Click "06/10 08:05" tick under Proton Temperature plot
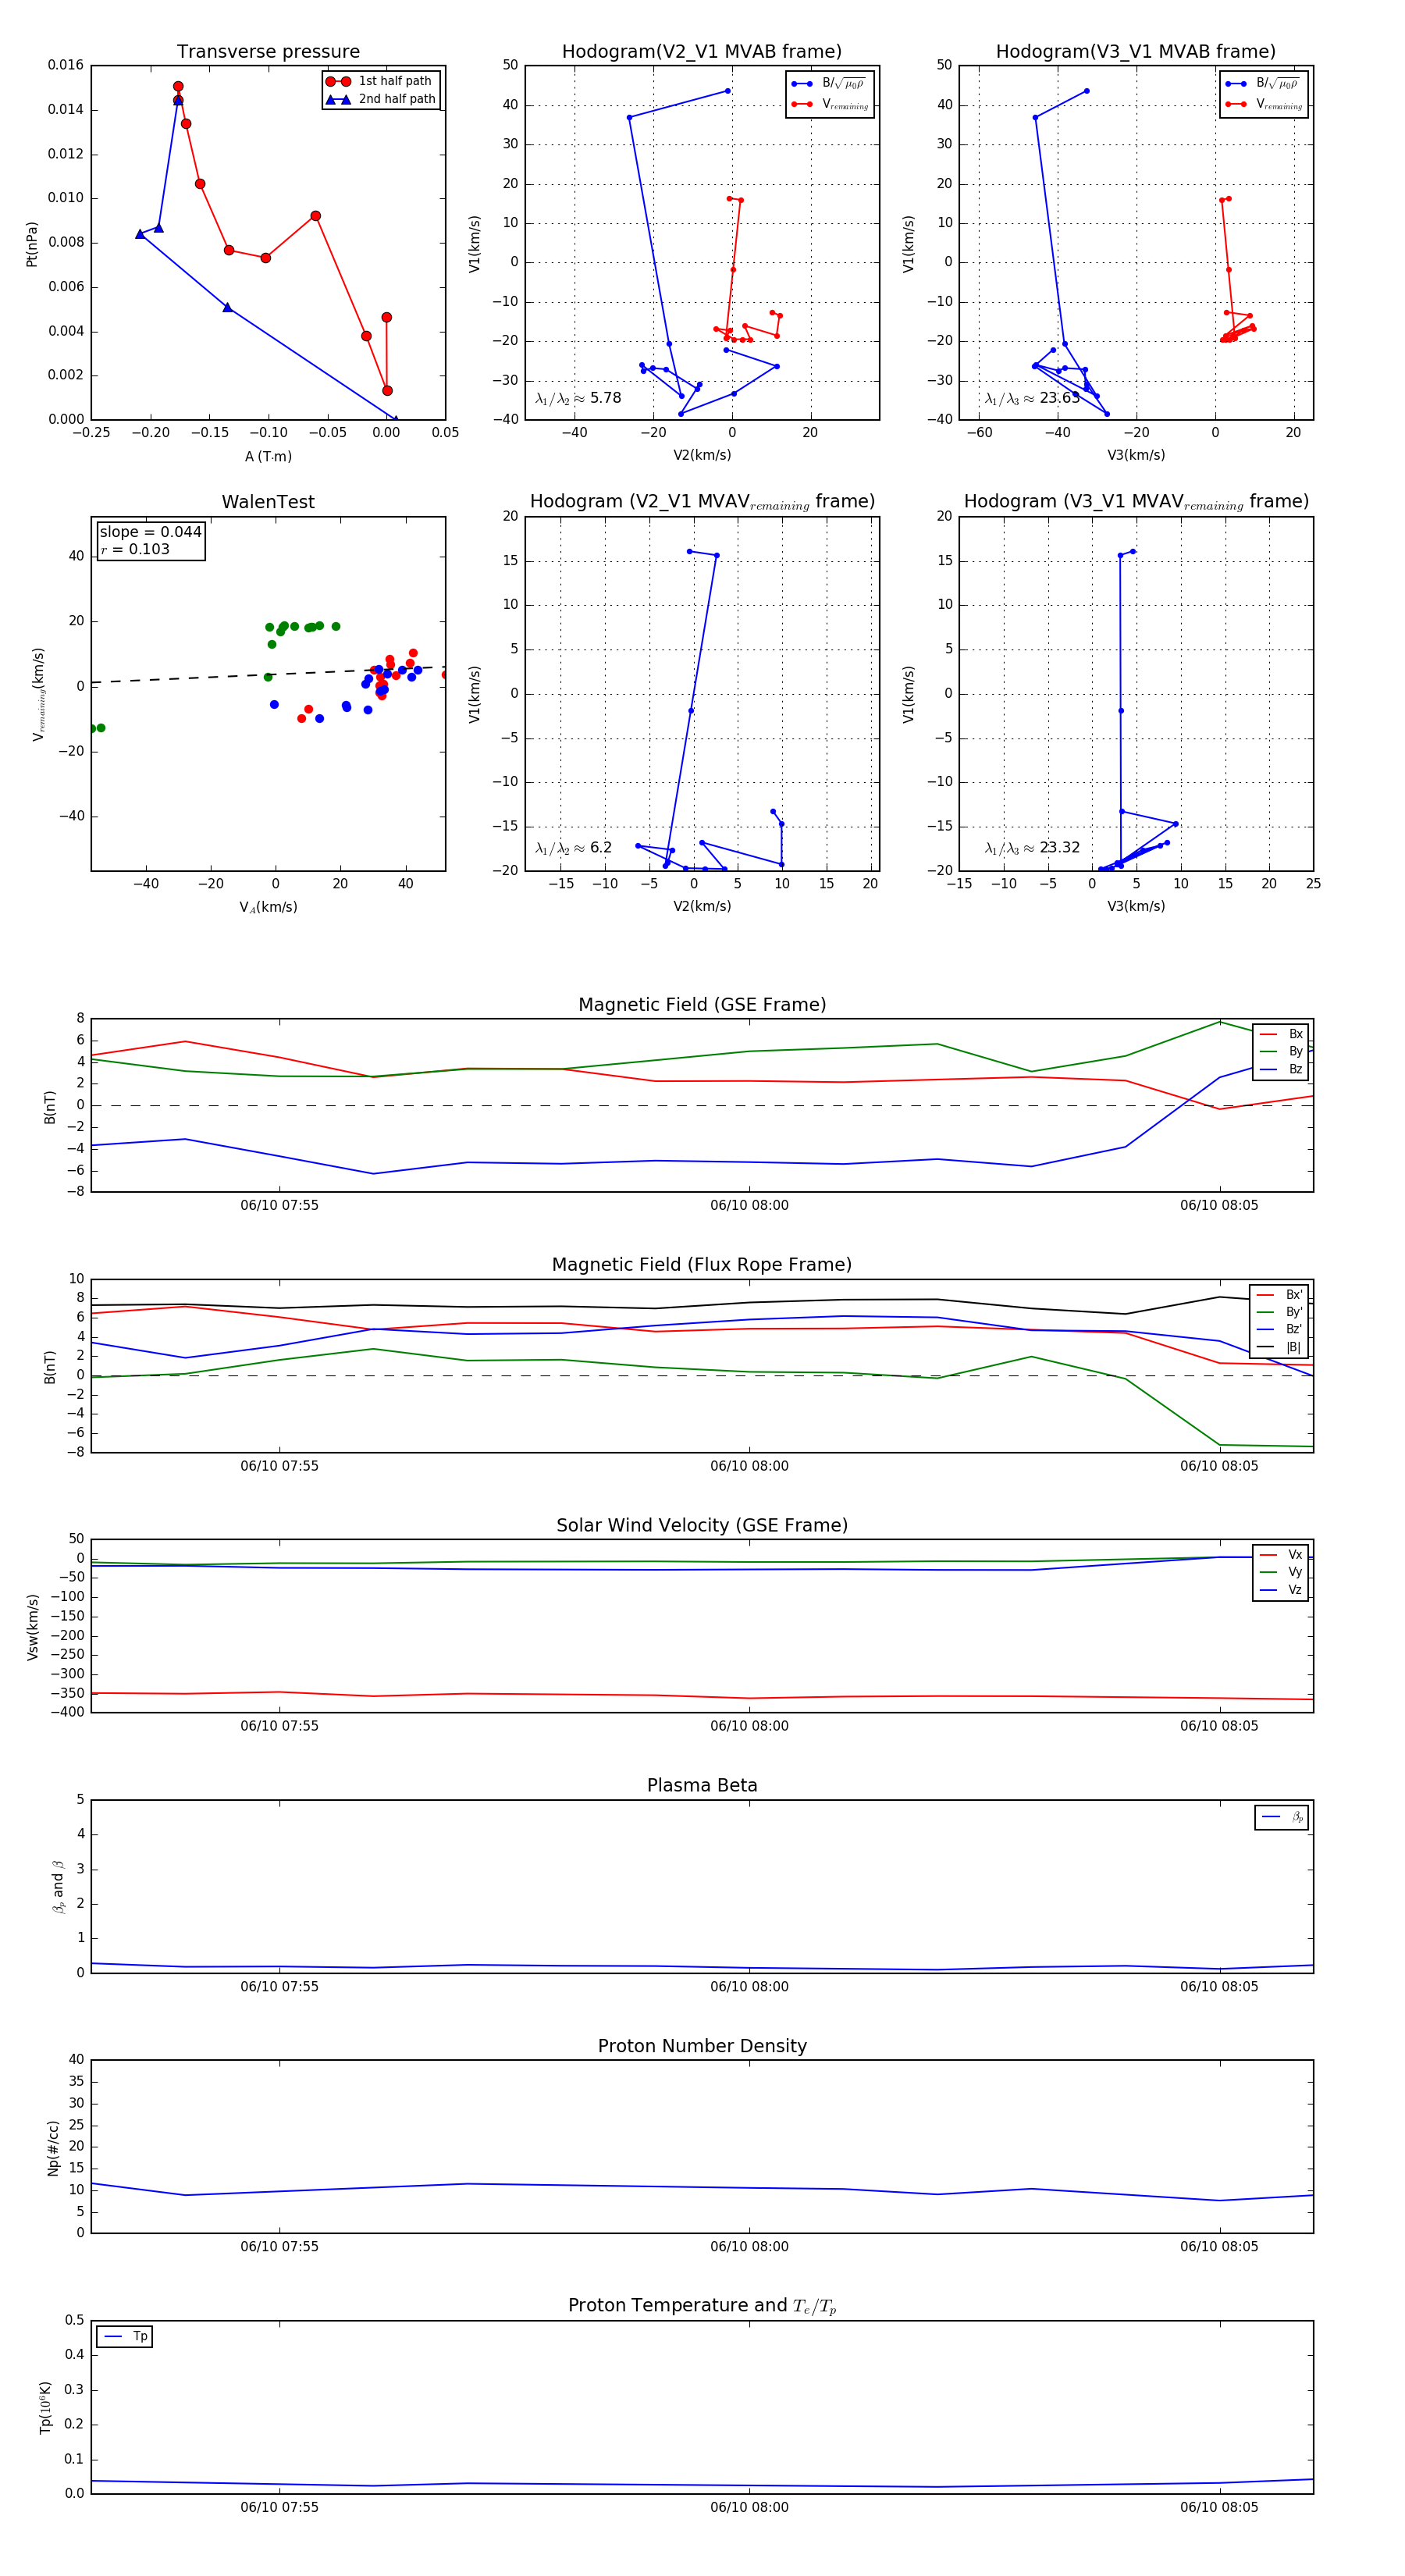 1219,2507
